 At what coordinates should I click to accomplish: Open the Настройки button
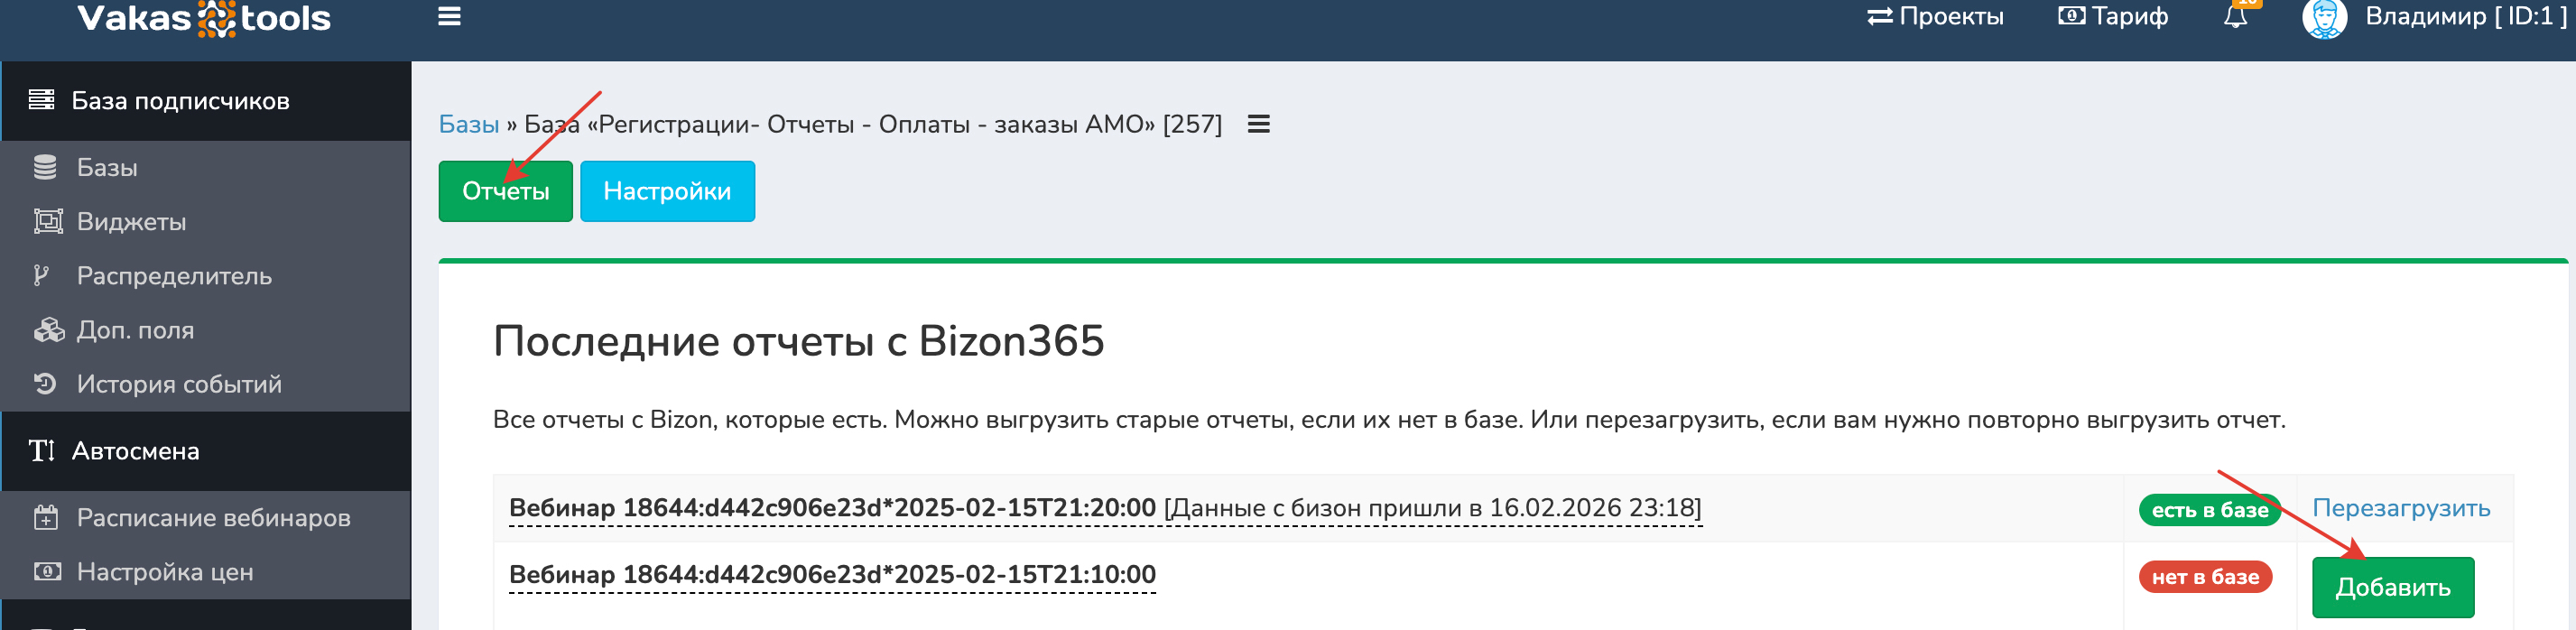[667, 191]
